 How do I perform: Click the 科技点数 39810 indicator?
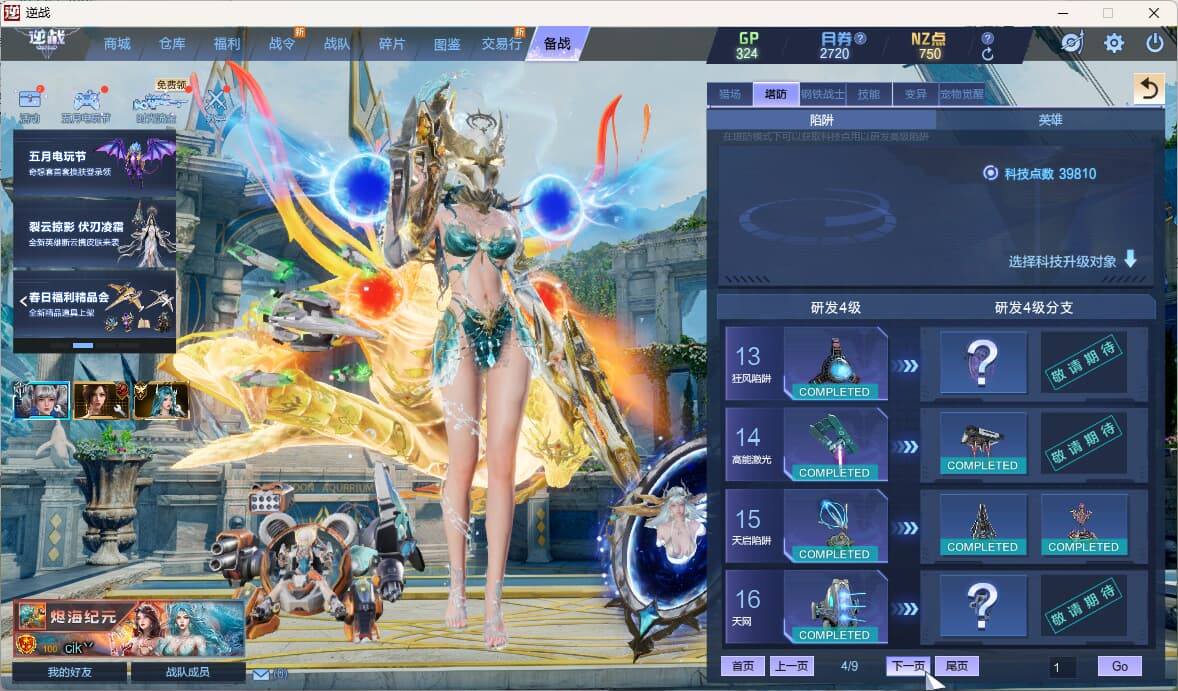(1040, 174)
